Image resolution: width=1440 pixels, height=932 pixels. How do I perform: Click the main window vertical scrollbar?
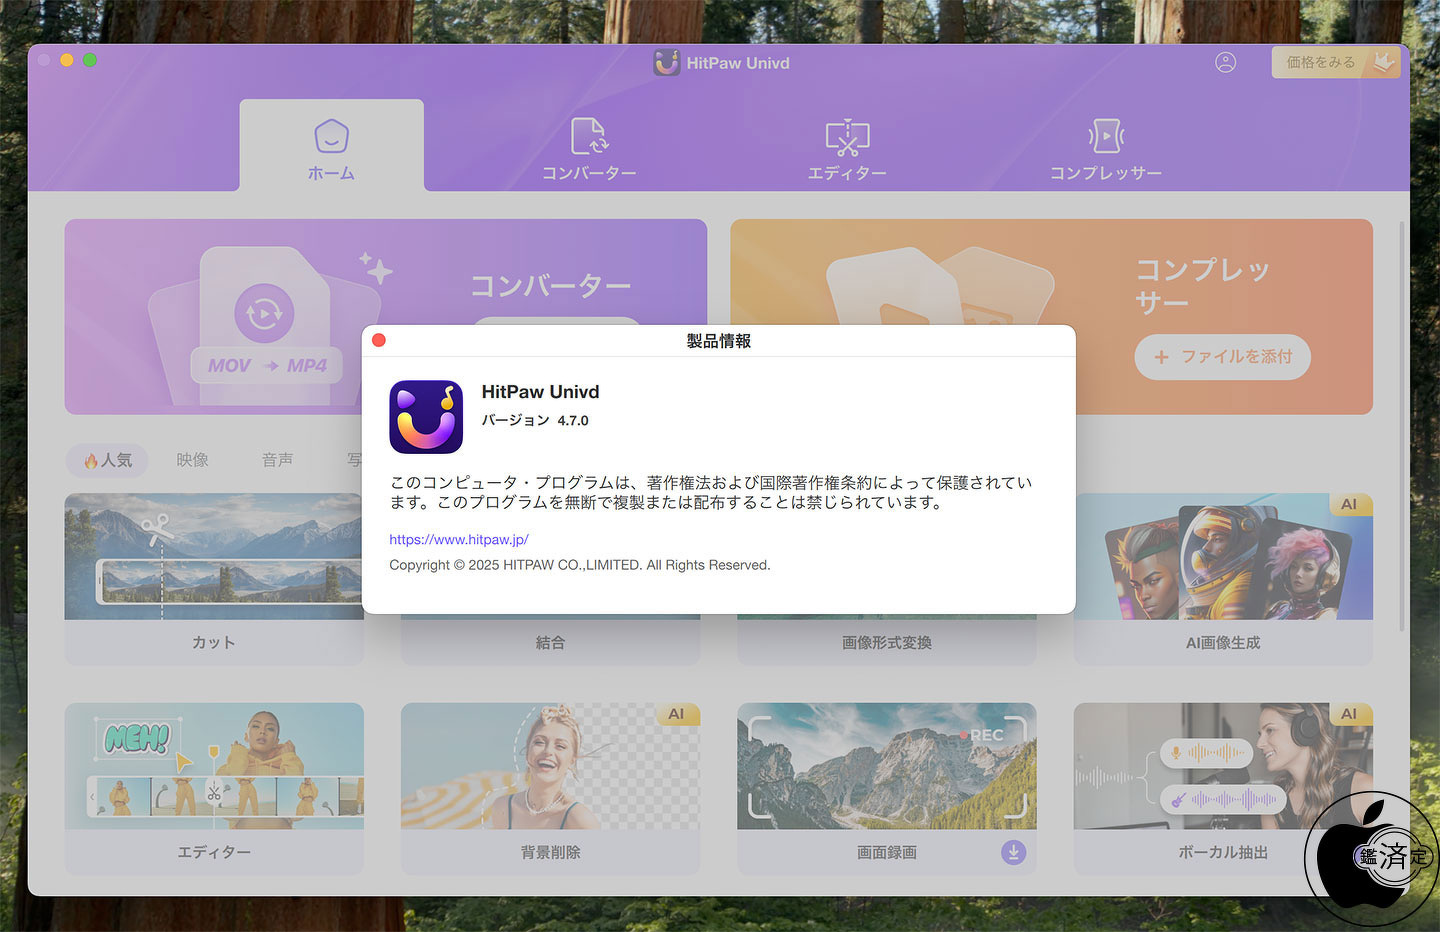pos(1402,425)
